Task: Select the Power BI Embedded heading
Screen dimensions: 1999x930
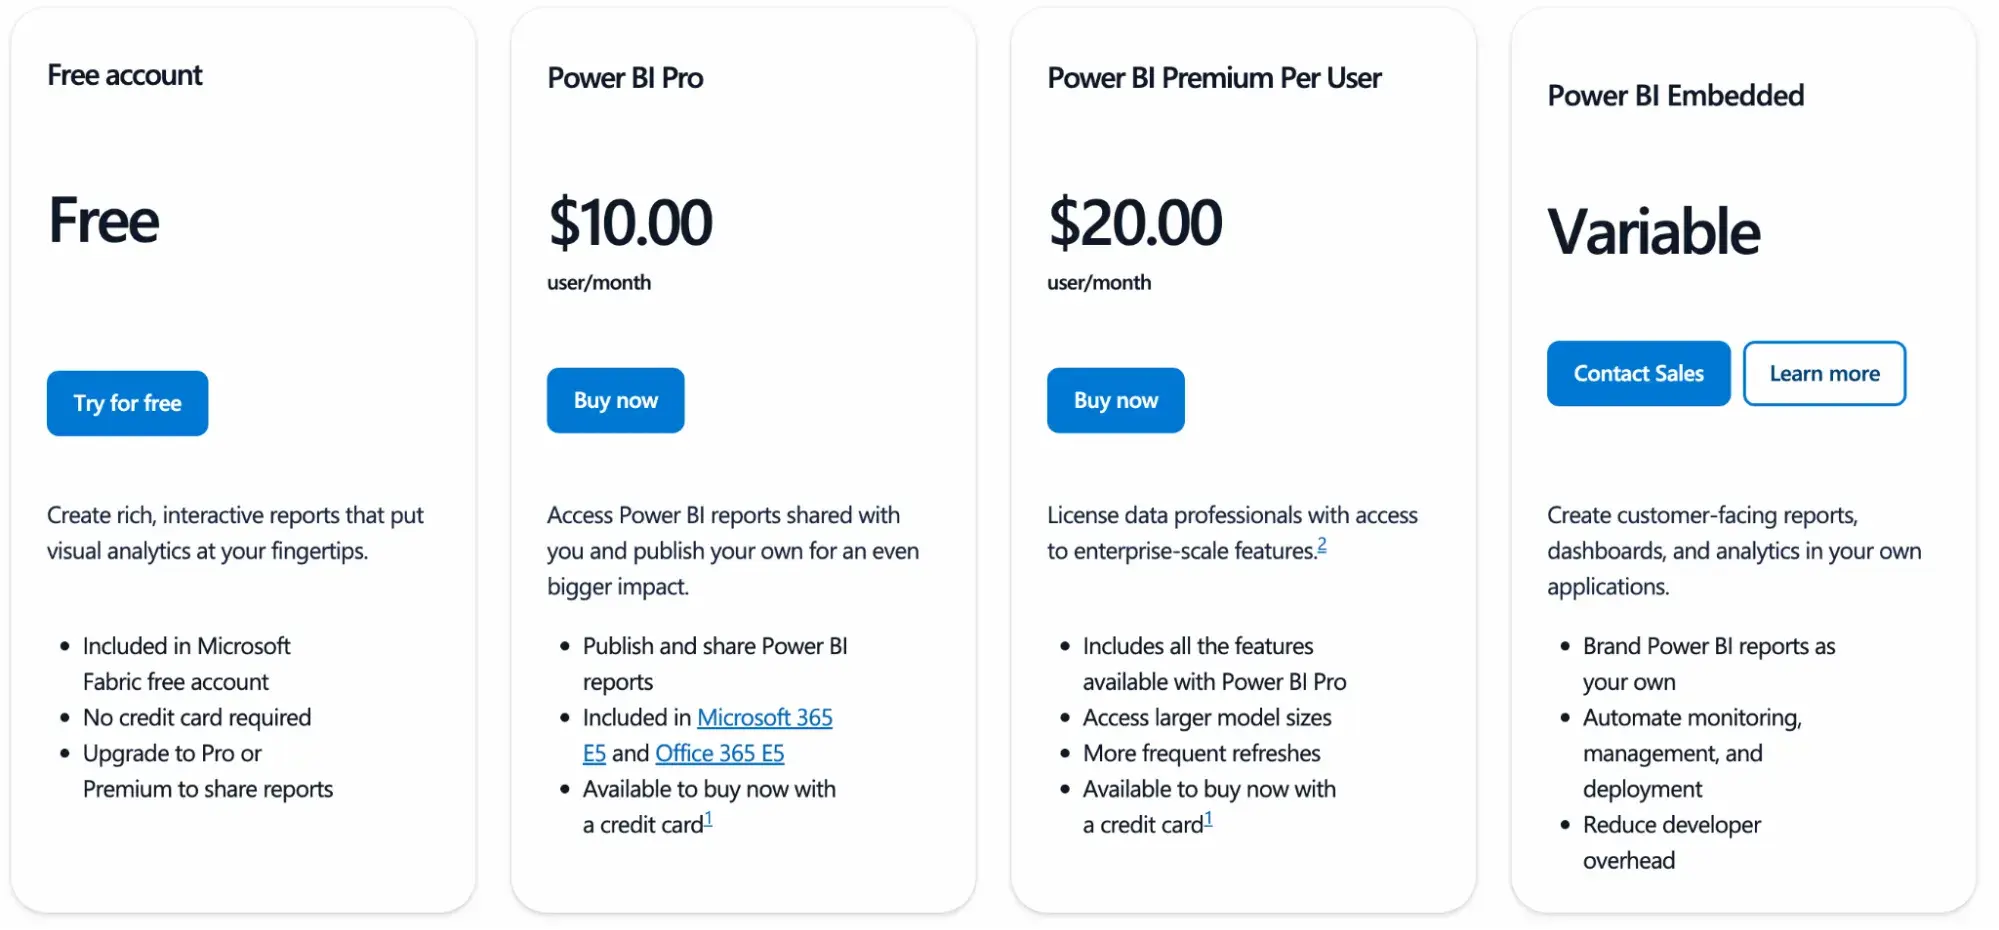Action: (x=1675, y=96)
